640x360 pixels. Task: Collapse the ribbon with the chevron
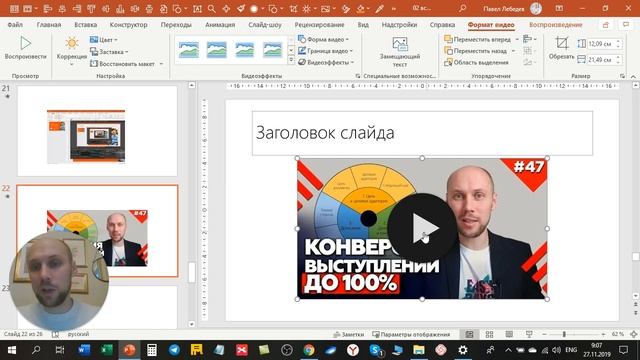pyautogui.click(x=633, y=76)
